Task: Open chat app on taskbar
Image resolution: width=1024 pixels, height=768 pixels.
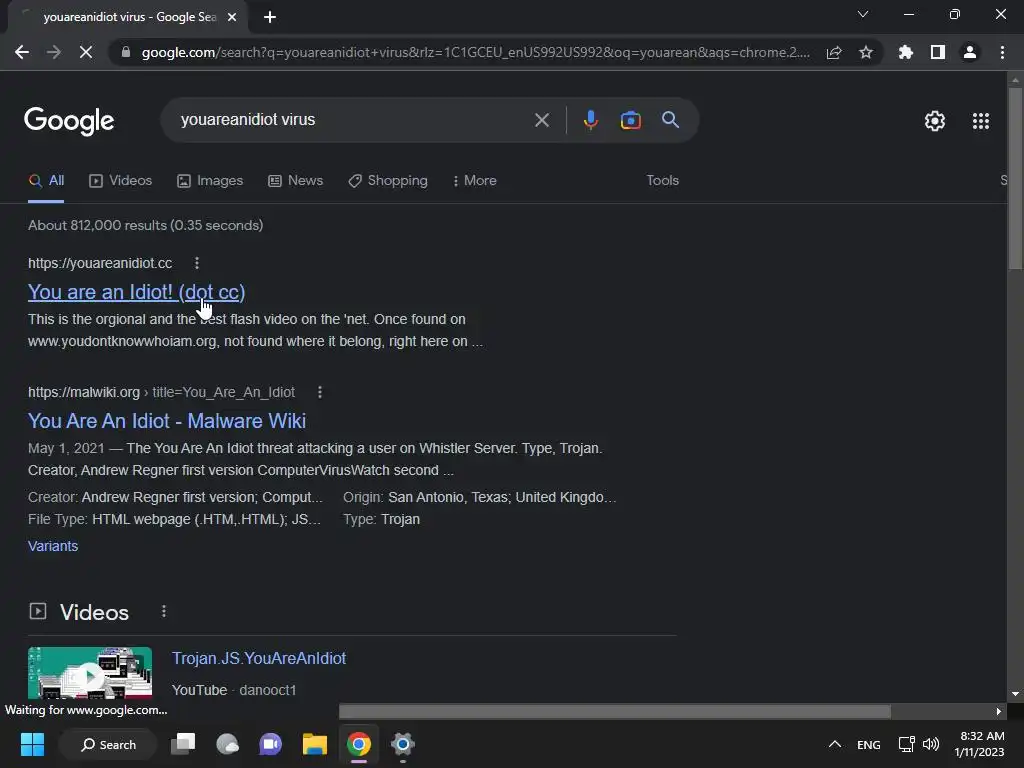Action: [x=270, y=744]
